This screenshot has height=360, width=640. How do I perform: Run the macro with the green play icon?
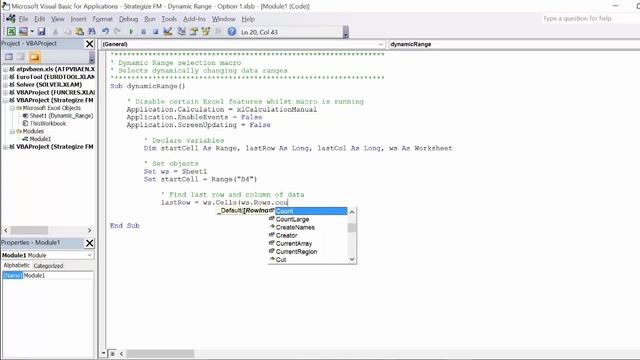tap(131, 31)
